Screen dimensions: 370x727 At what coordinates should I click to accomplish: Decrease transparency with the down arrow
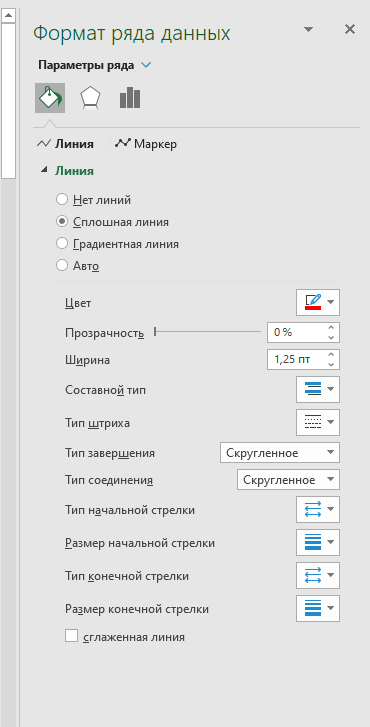click(x=331, y=337)
